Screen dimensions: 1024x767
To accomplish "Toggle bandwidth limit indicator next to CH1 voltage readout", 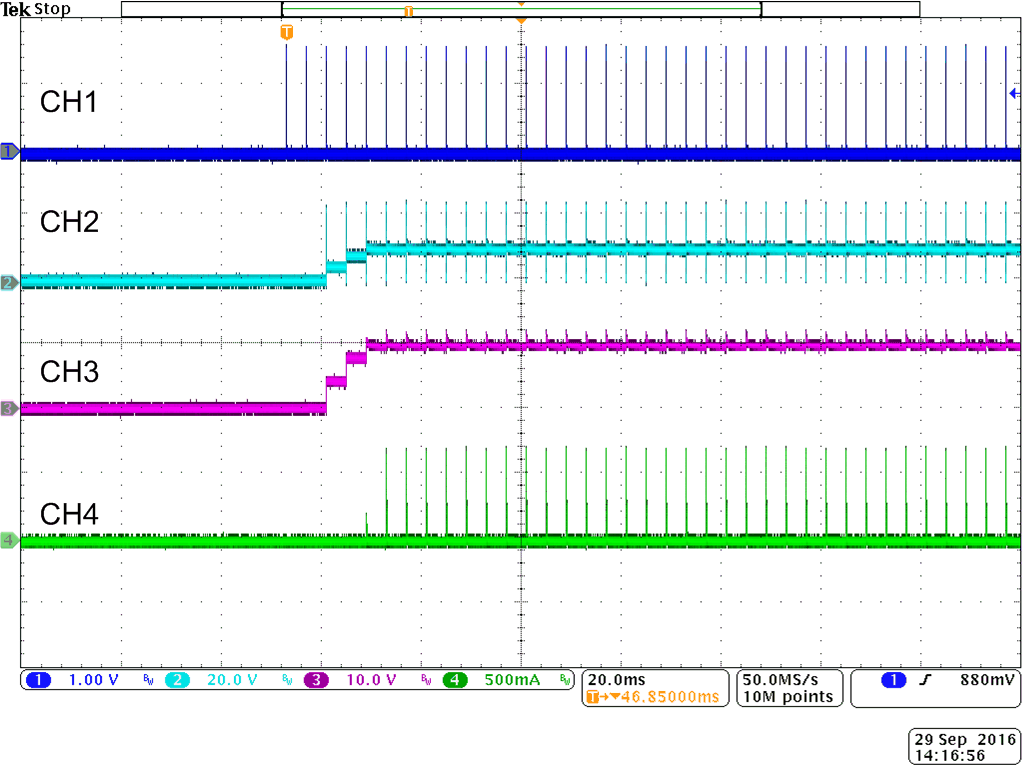I will coord(148,681).
